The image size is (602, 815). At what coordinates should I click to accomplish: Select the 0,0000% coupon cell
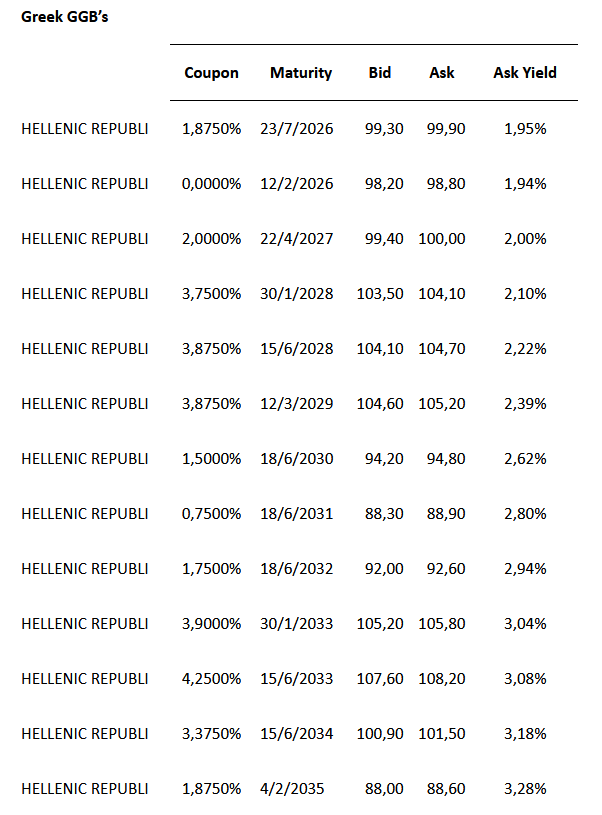211,184
